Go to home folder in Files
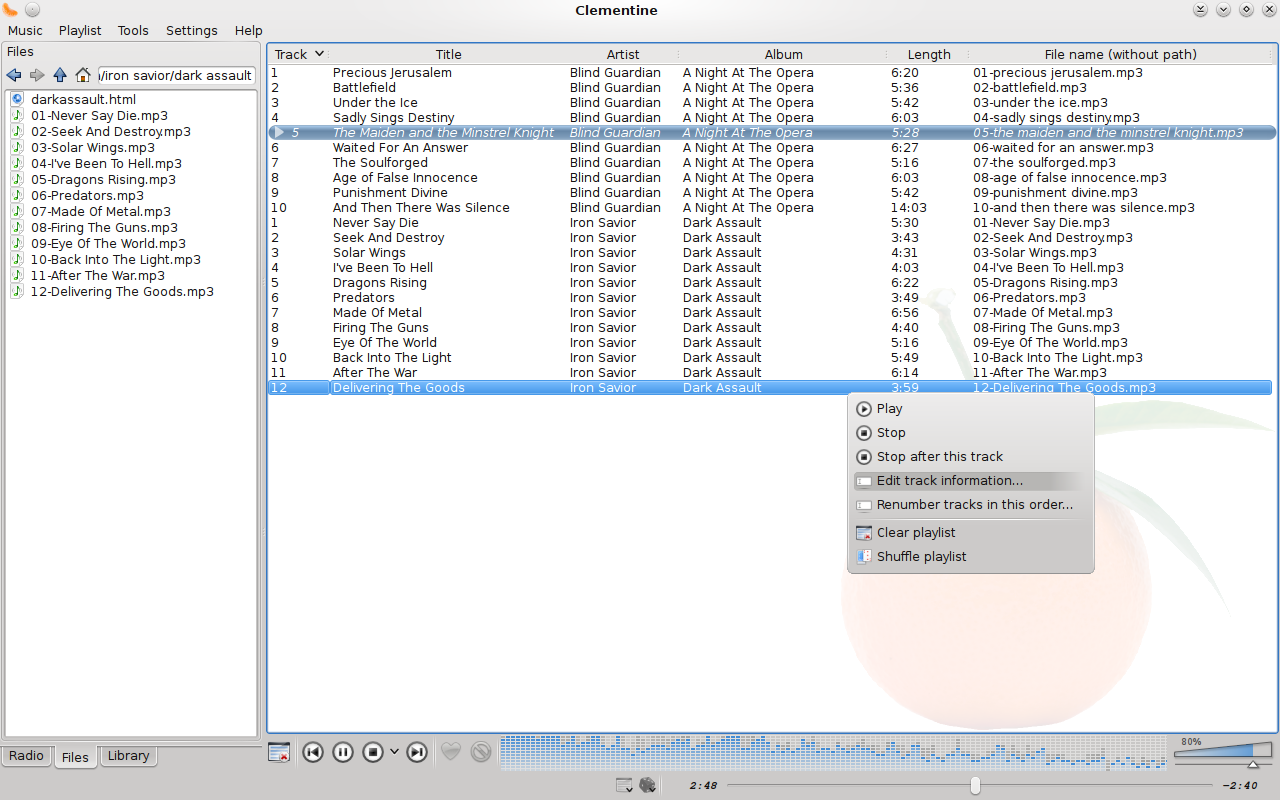 coord(83,75)
